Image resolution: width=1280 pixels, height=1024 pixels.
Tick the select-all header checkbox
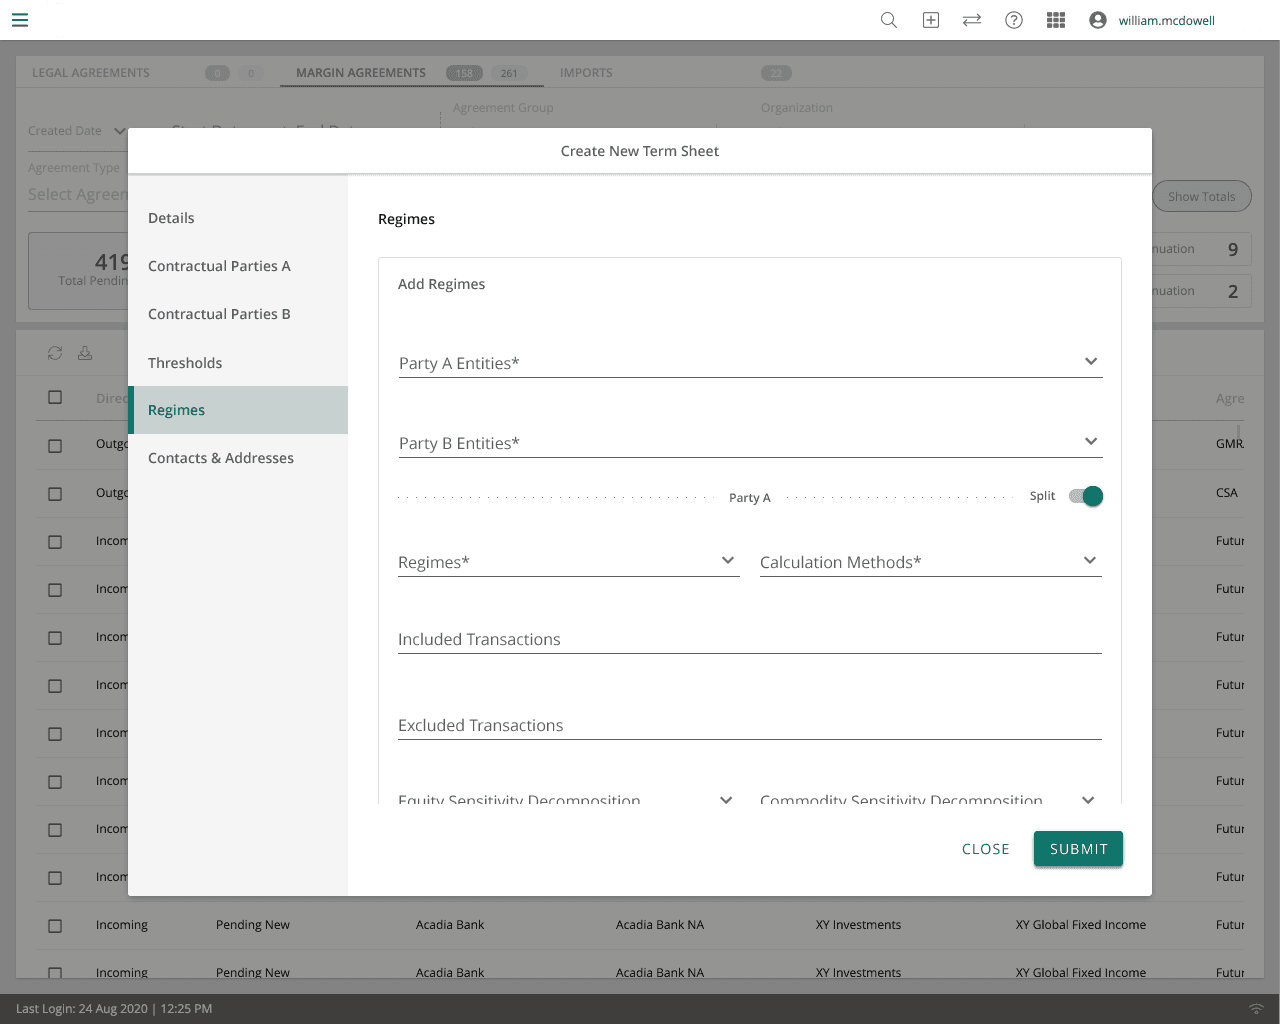[55, 397]
